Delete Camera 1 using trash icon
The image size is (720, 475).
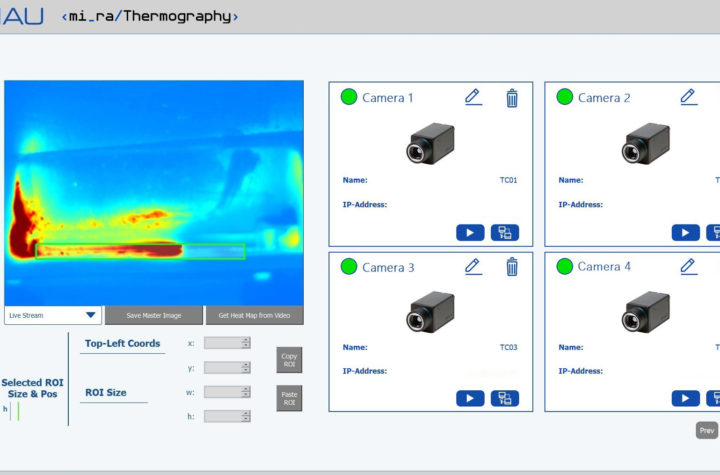pos(512,98)
